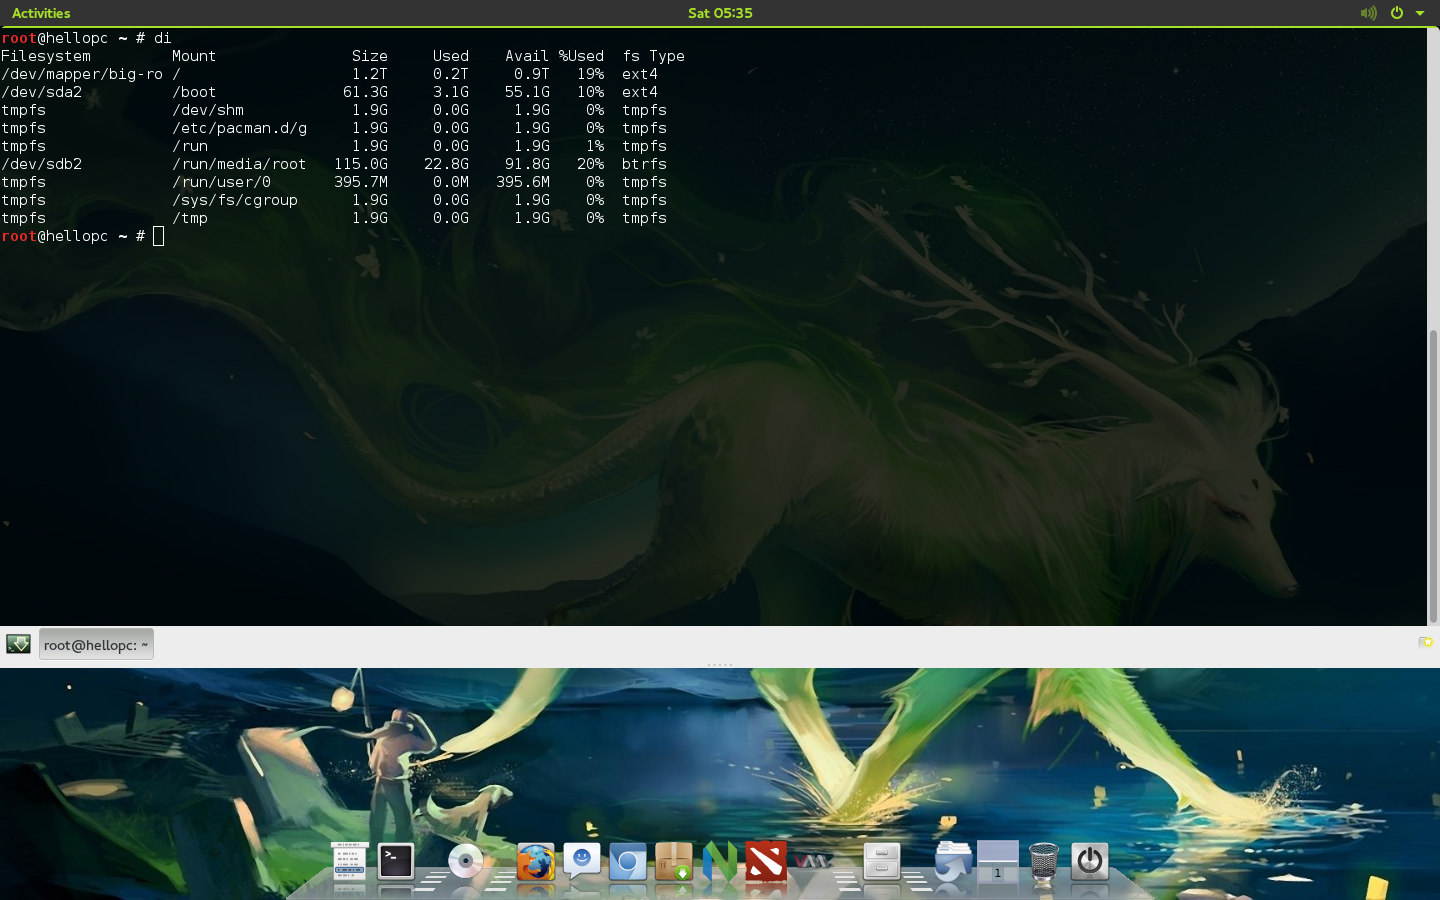Click the 55.1G available value
Screen dimensions: 1440x900
tap(528, 92)
